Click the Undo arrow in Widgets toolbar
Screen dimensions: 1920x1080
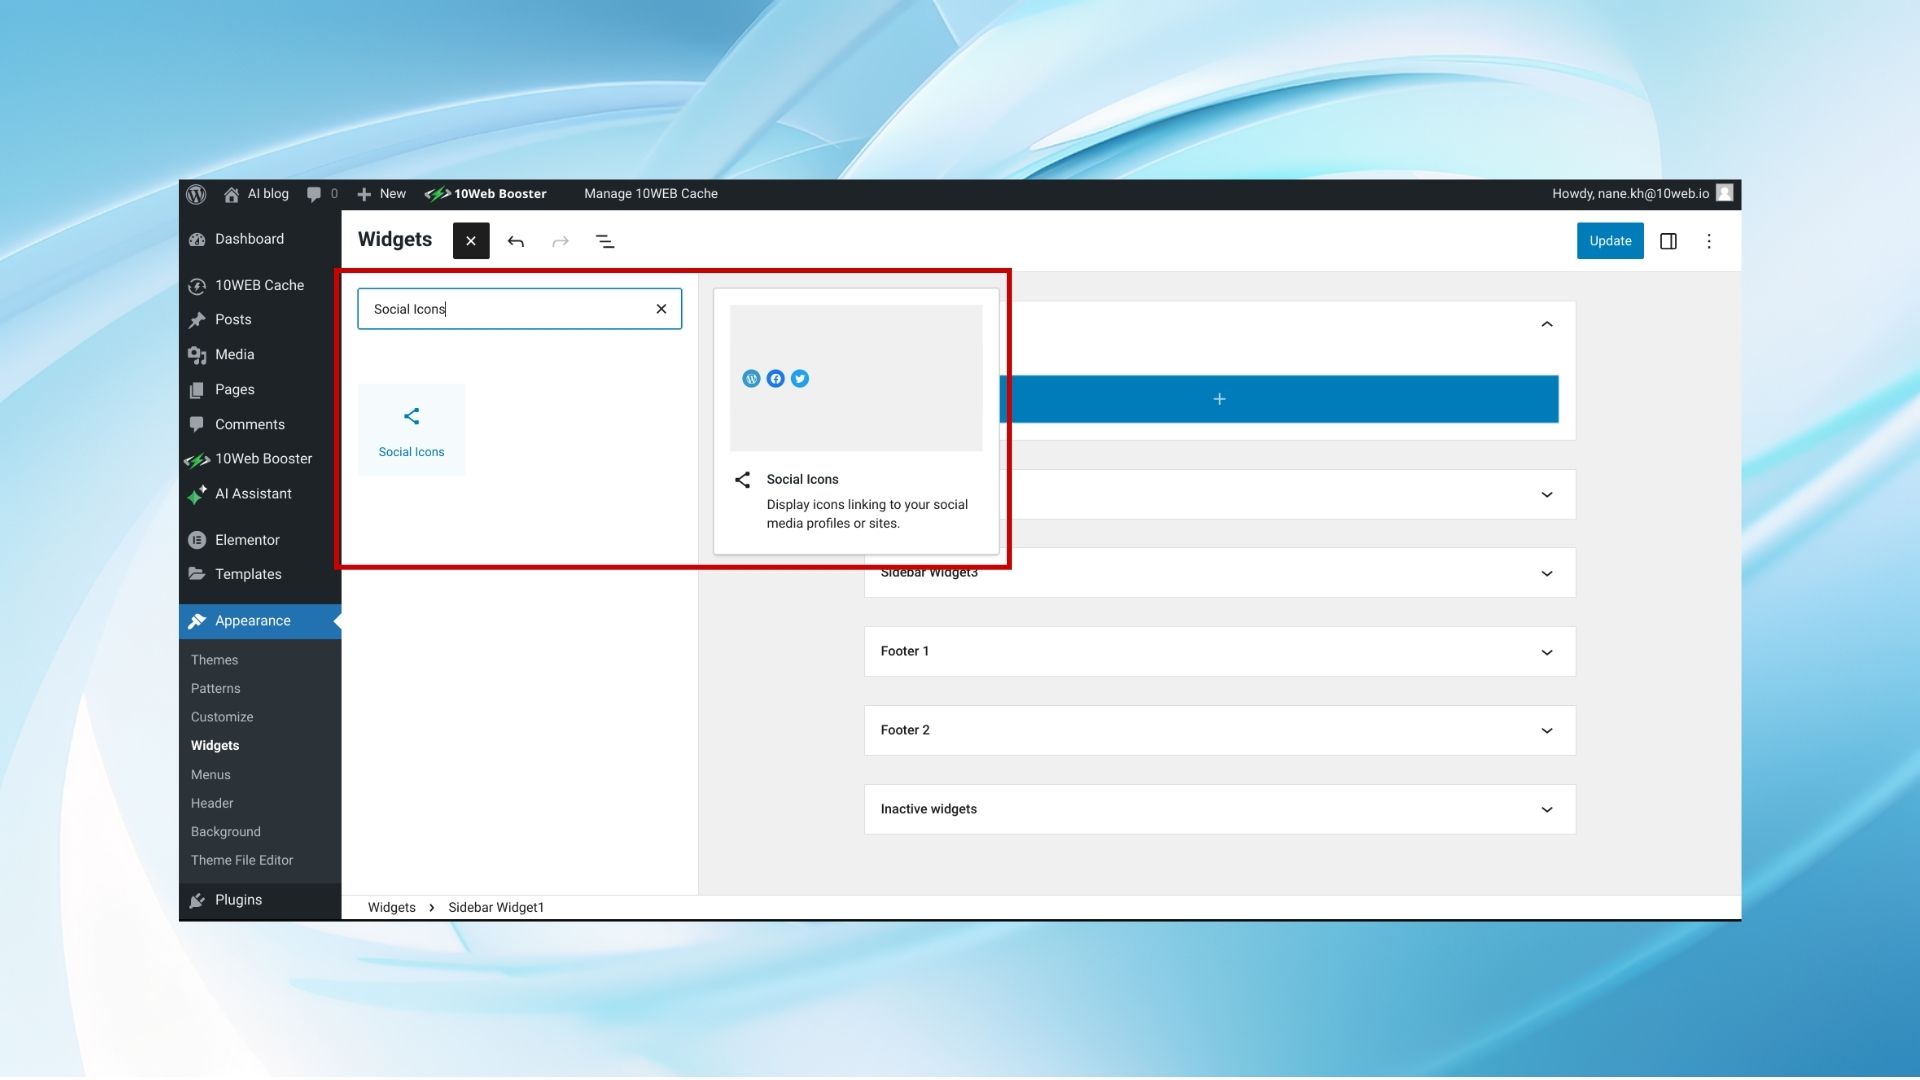[516, 241]
